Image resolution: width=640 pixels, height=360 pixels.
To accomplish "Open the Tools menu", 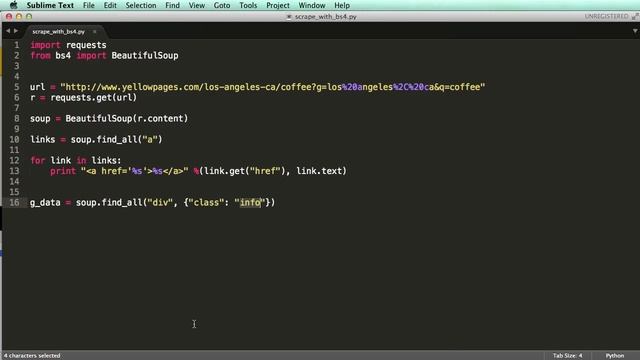I will point(248,5).
